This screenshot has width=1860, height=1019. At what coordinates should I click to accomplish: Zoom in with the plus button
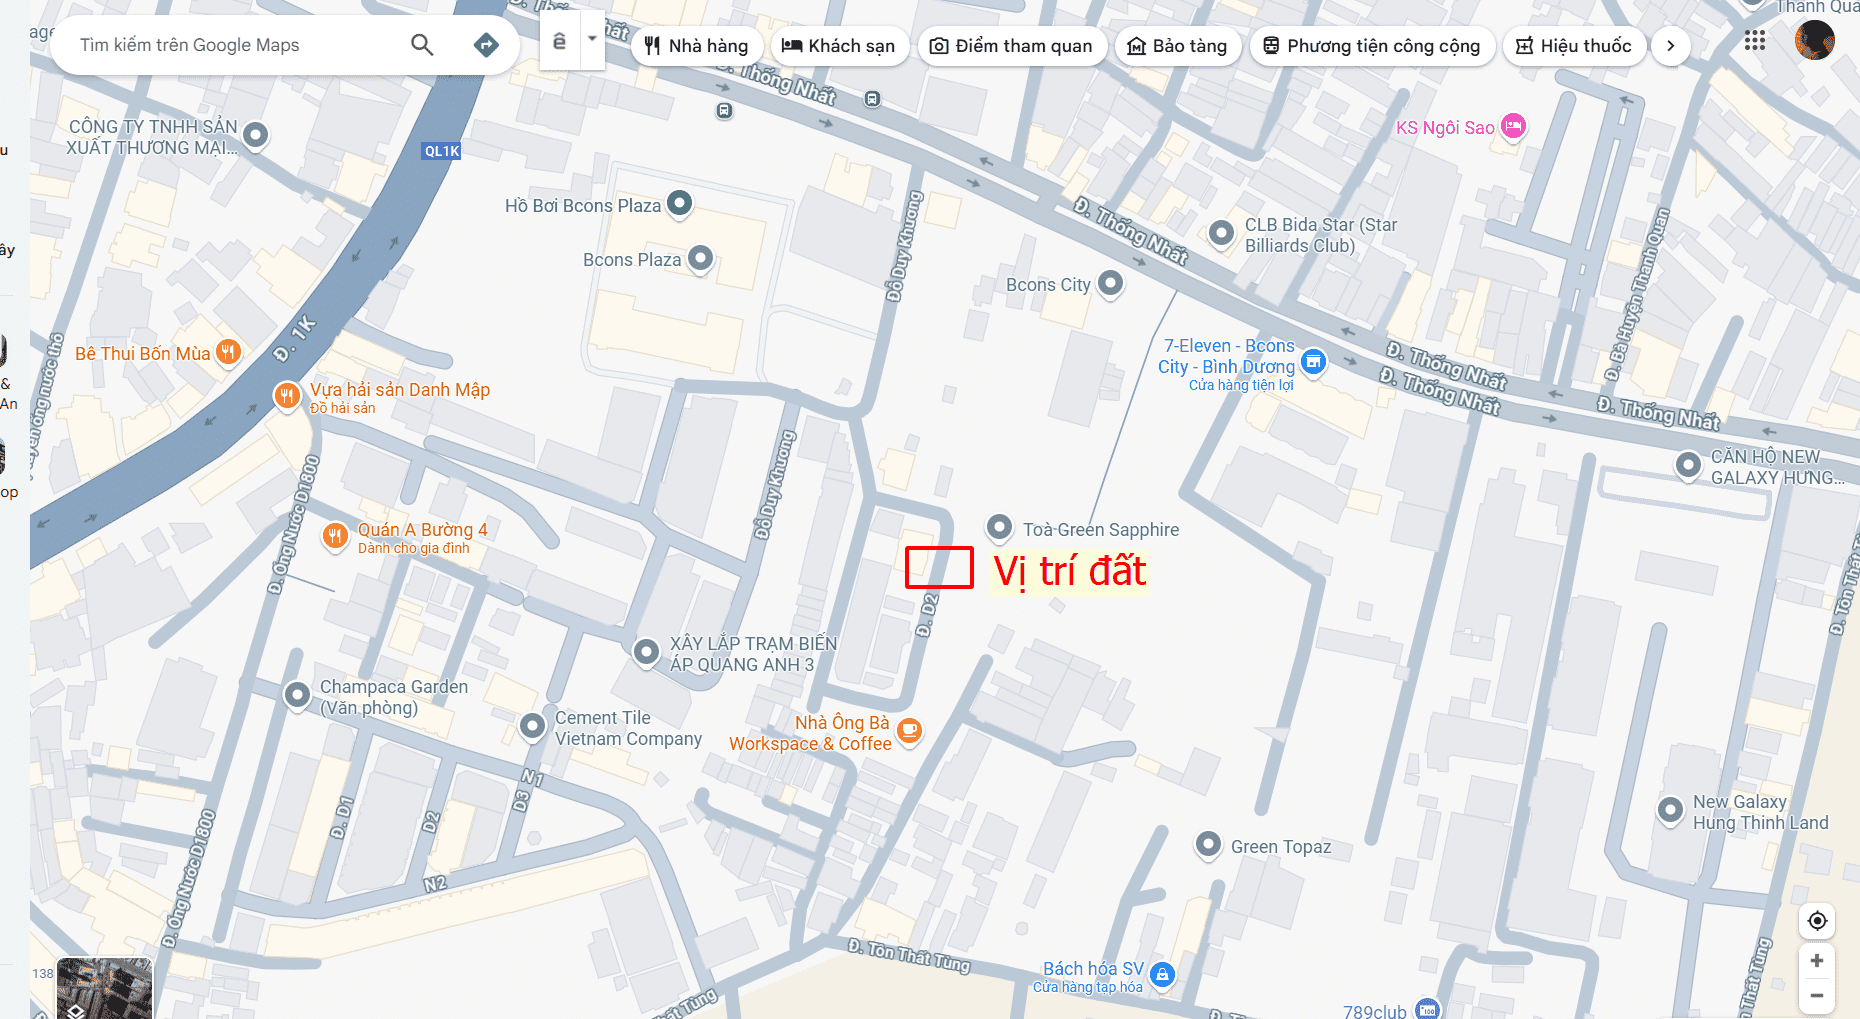click(x=1817, y=961)
